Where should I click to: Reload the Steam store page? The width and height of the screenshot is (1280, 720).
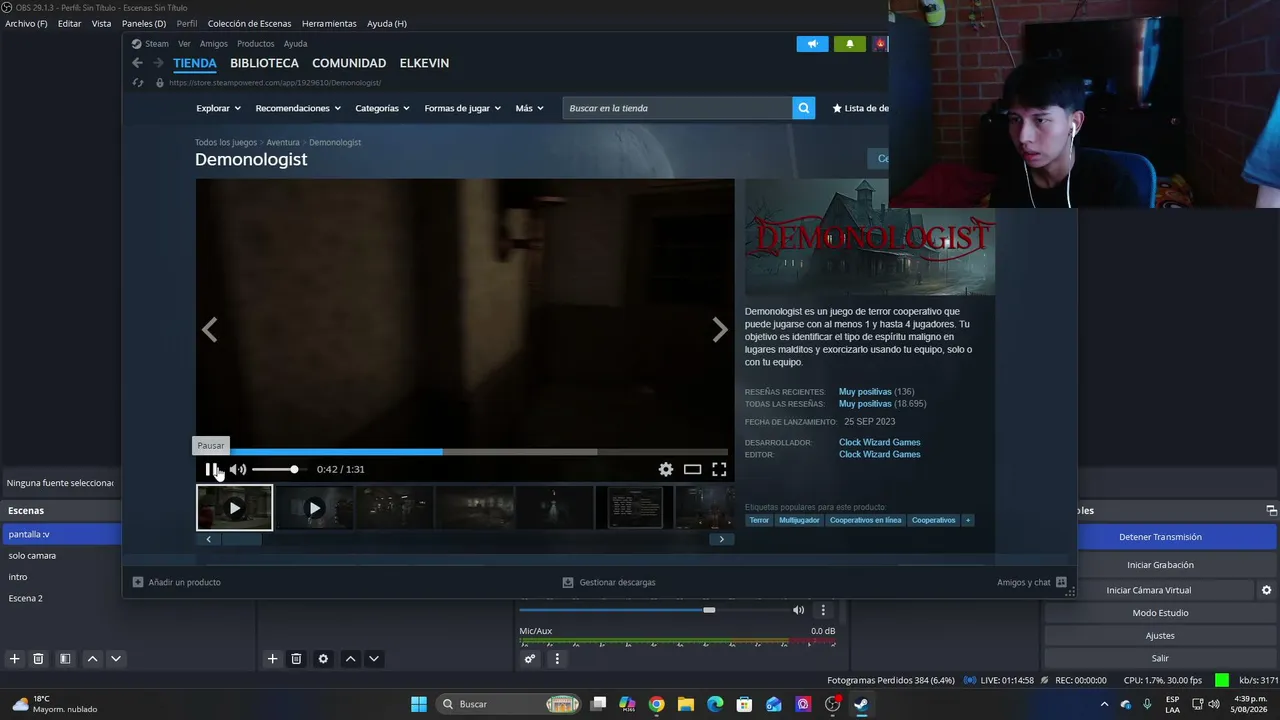click(x=138, y=83)
